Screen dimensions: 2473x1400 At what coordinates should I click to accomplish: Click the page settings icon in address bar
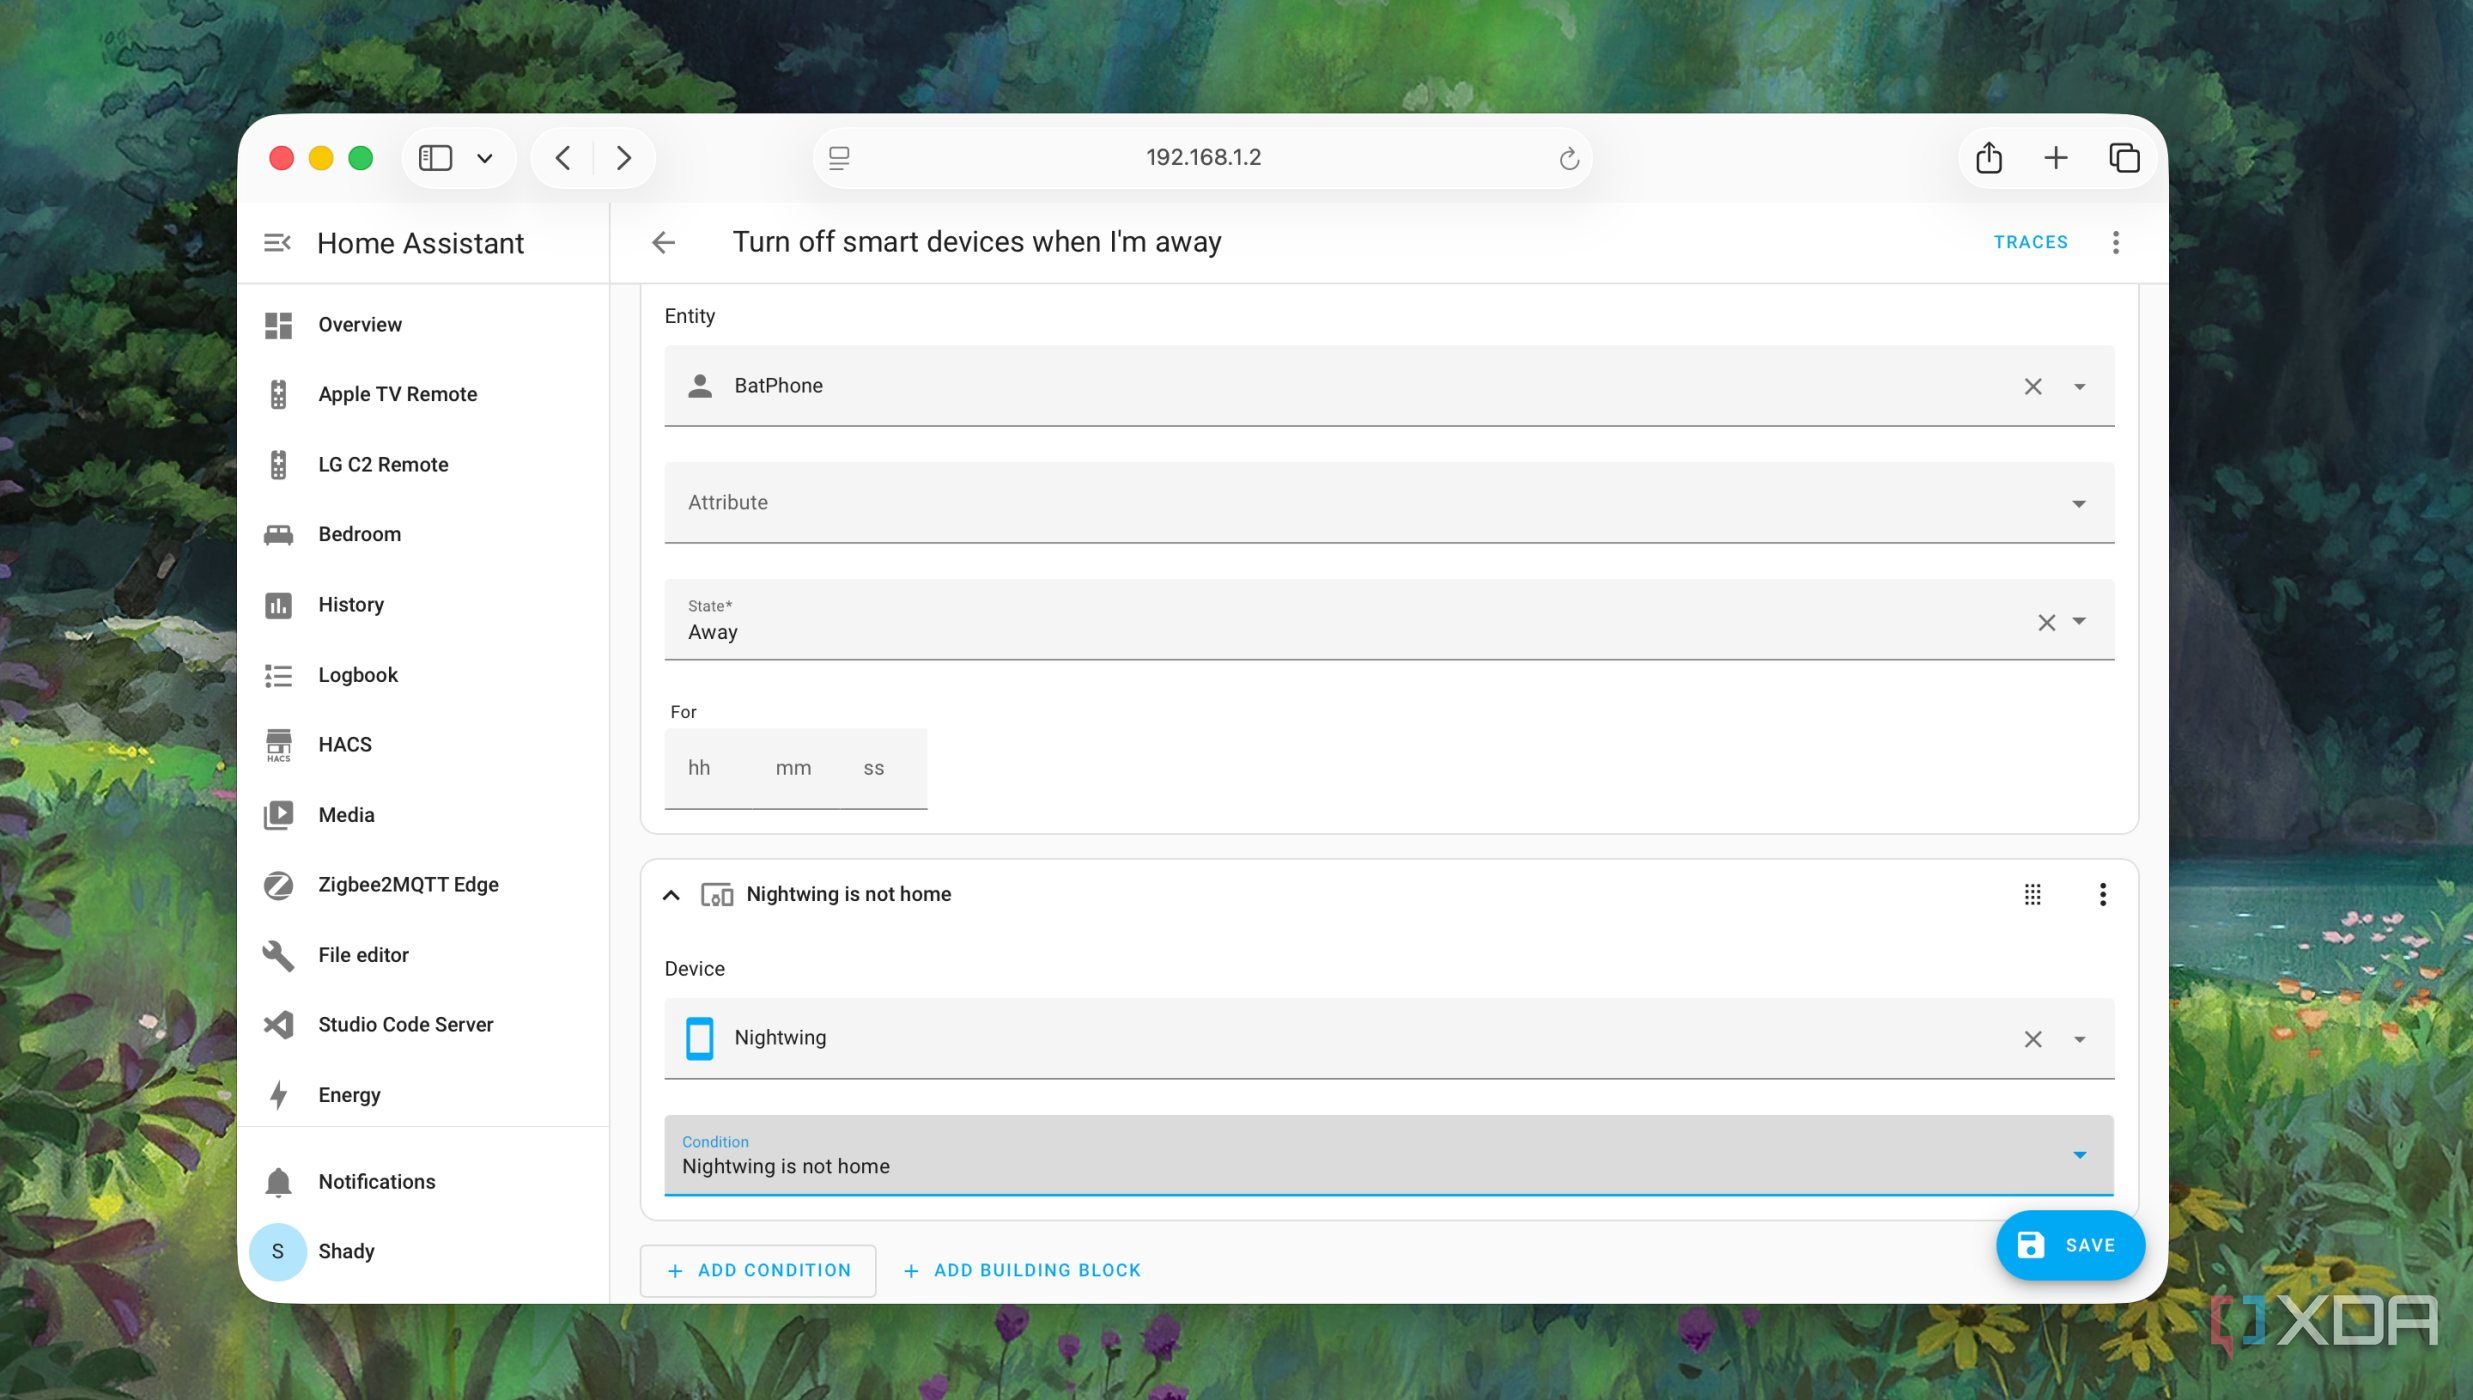click(839, 158)
